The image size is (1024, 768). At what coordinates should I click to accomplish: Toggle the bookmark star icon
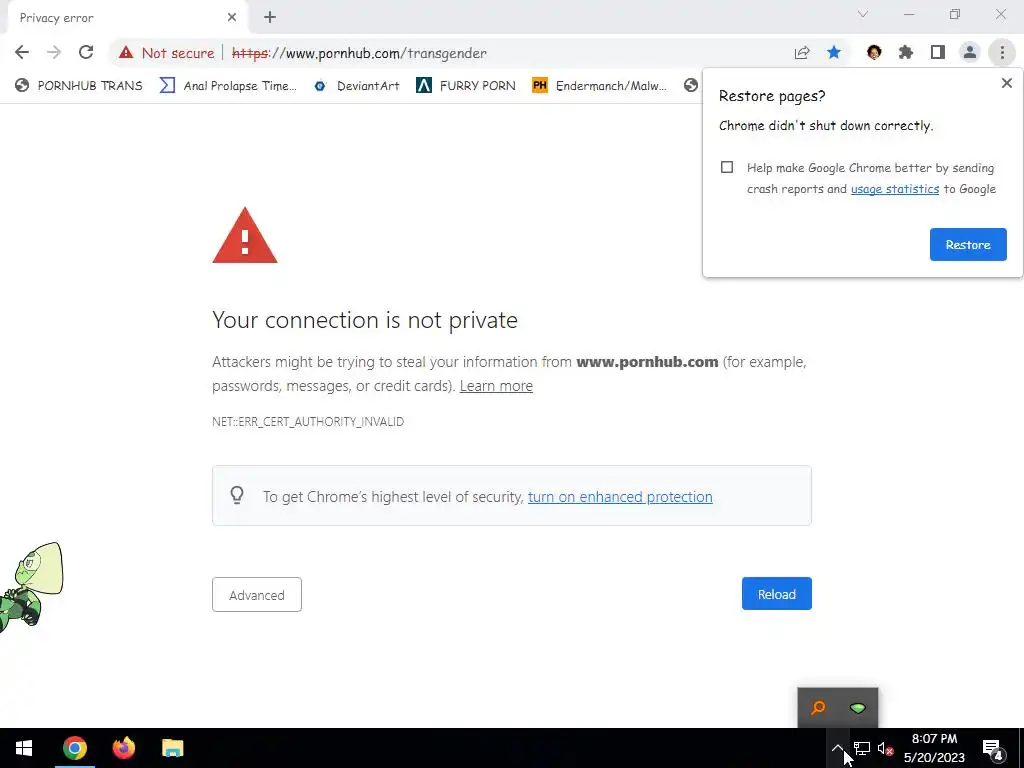click(x=833, y=52)
